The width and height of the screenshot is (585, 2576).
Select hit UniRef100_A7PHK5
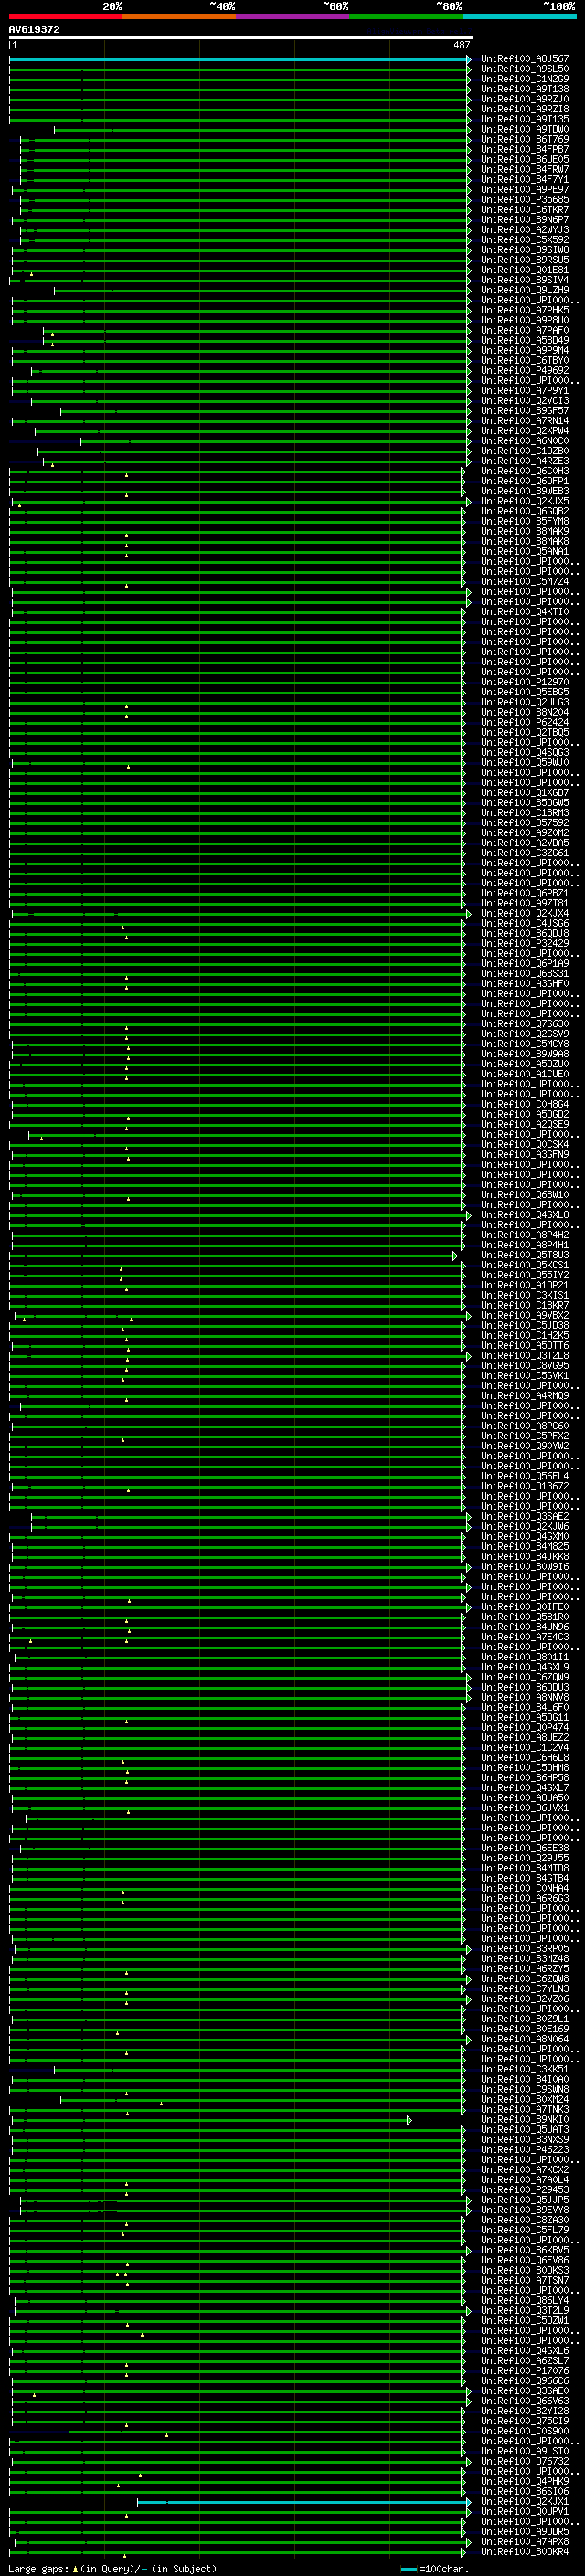pos(525,310)
